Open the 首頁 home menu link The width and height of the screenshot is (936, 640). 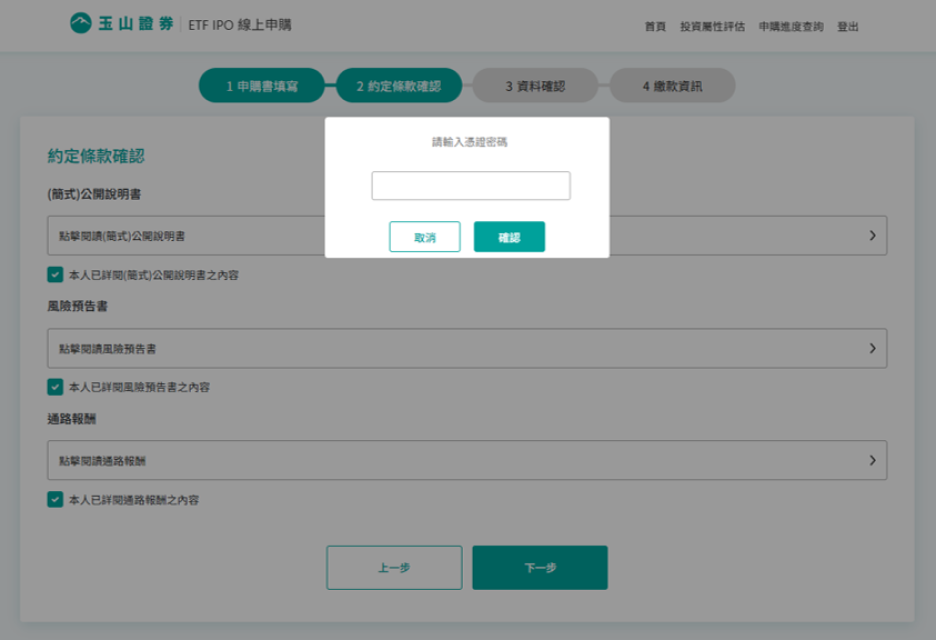[x=655, y=27]
